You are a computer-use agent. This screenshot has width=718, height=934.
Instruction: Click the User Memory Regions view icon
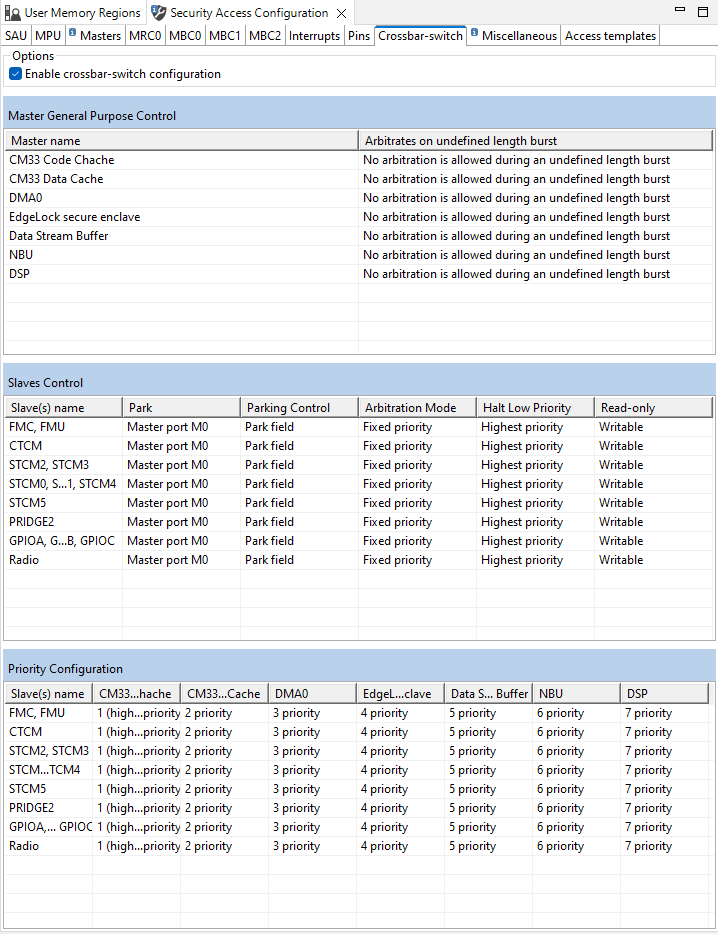coord(13,13)
